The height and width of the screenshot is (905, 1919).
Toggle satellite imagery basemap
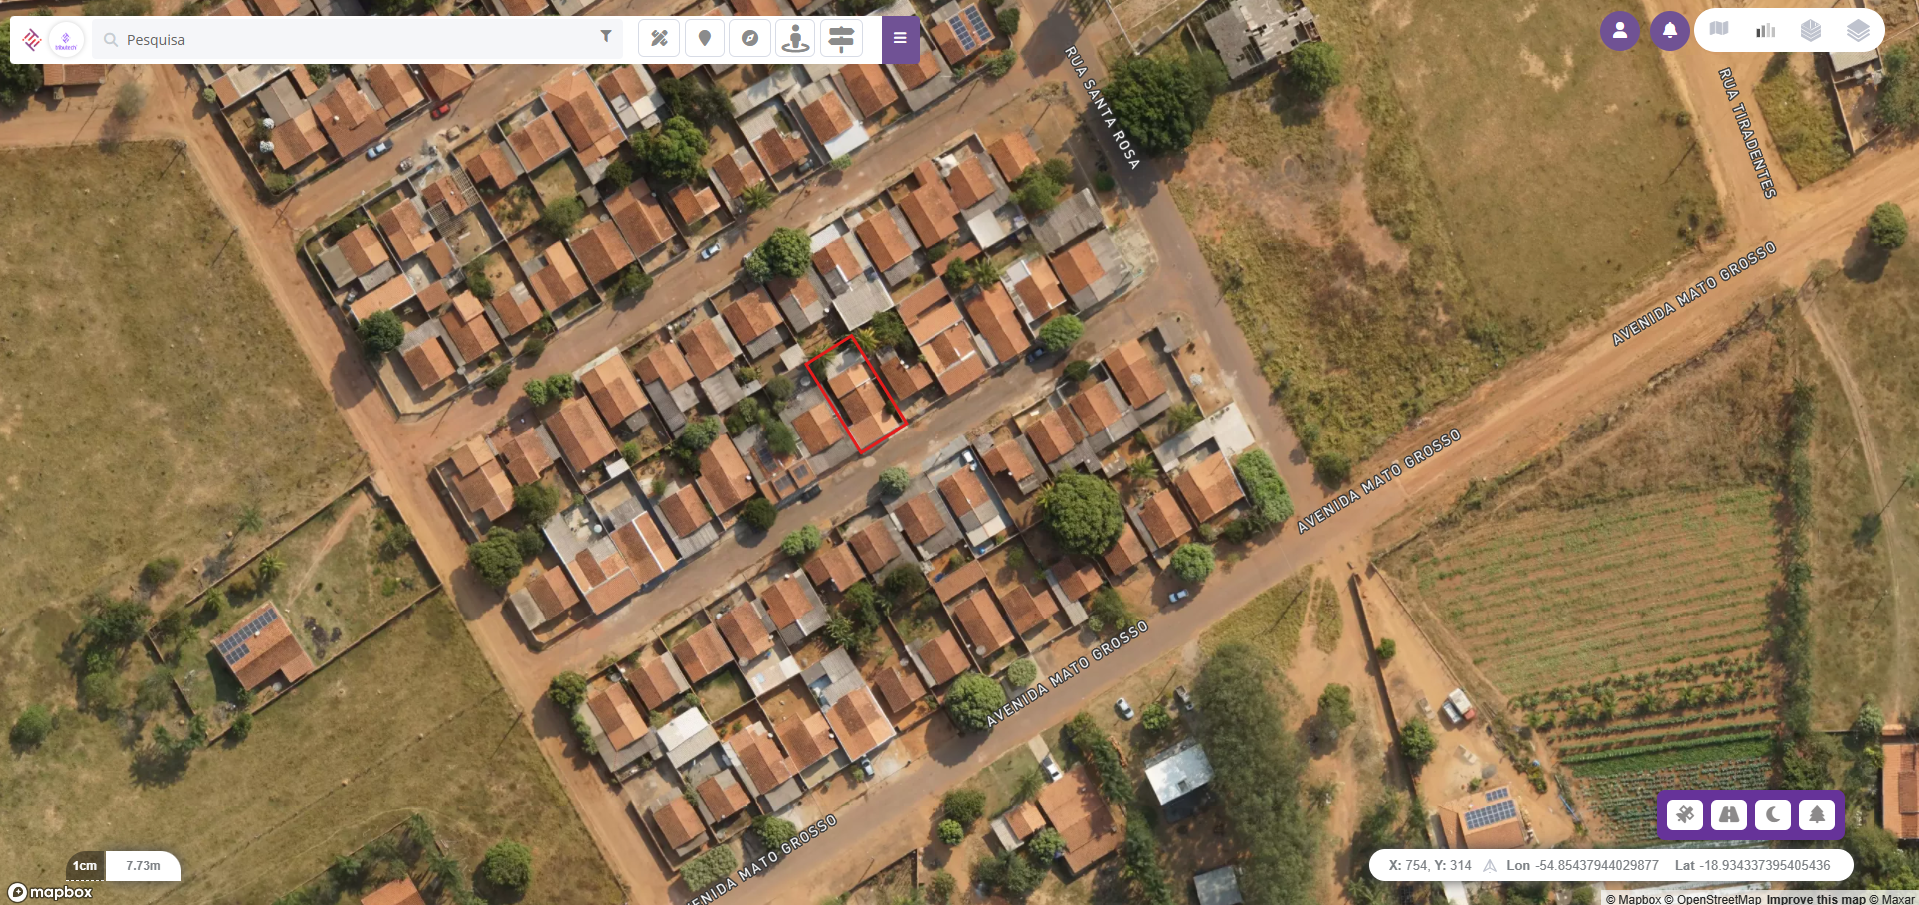pos(1685,815)
